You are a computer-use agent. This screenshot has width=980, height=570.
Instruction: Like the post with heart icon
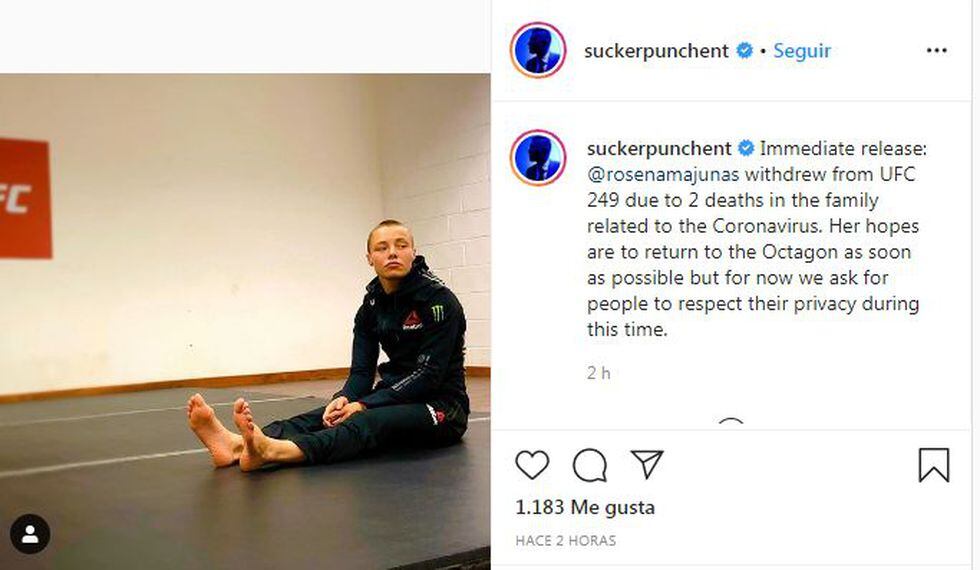(532, 465)
